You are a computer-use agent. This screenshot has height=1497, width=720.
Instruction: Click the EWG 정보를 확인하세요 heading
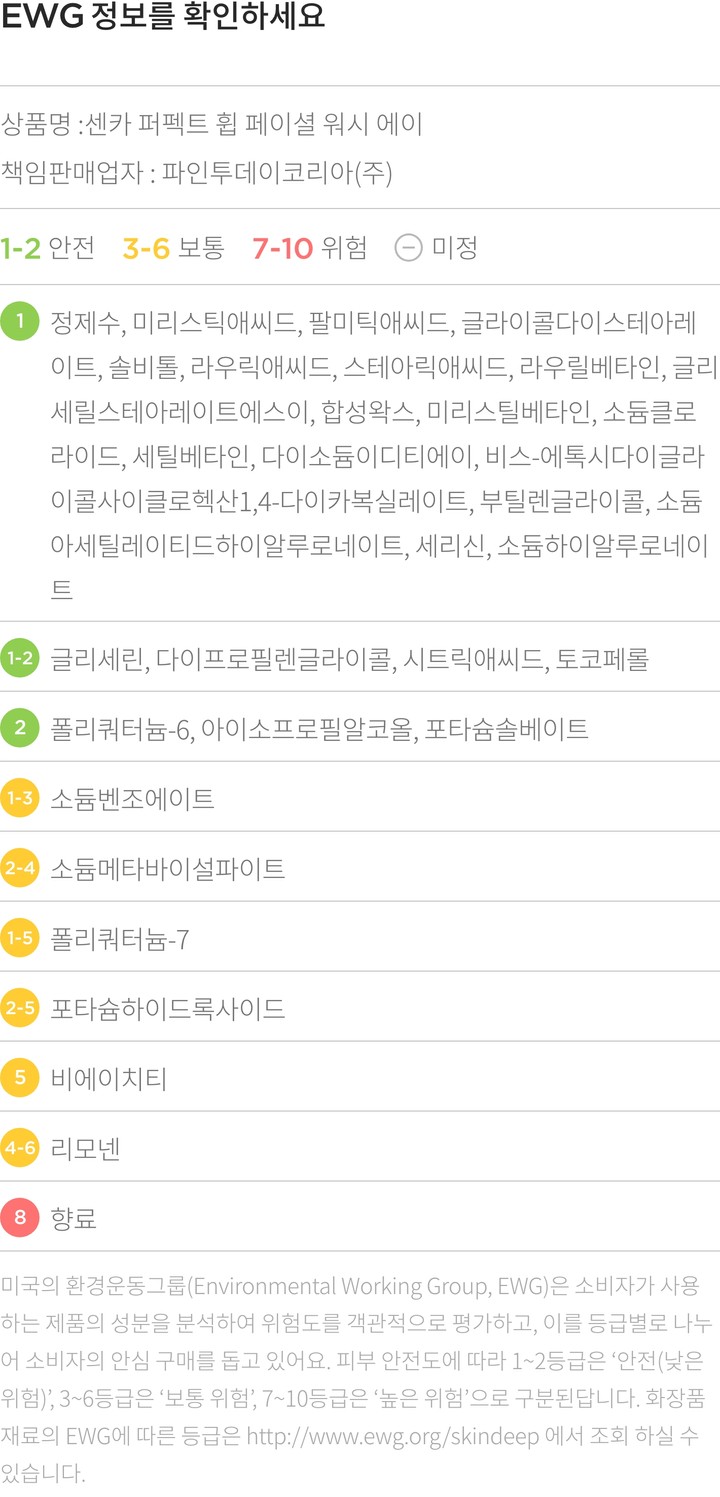(164, 20)
